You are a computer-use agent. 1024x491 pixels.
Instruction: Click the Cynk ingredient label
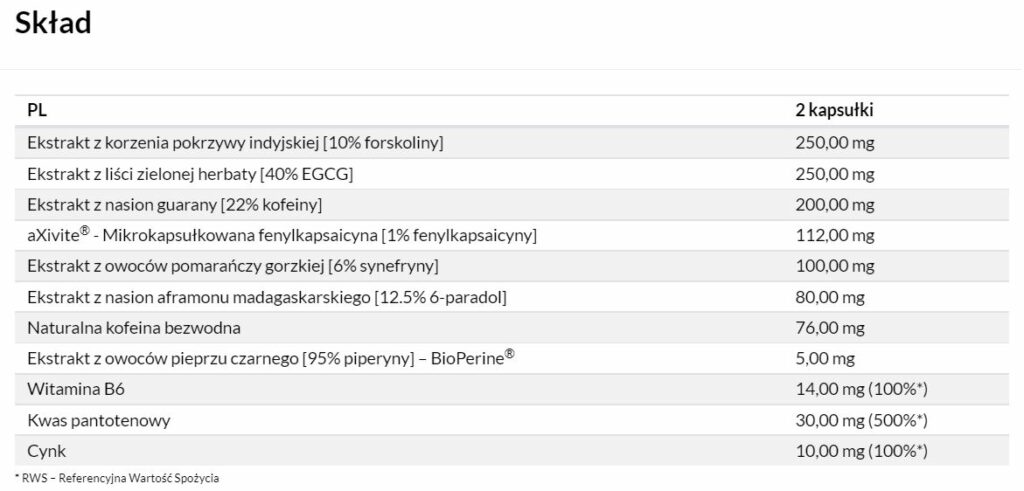[x=47, y=452]
